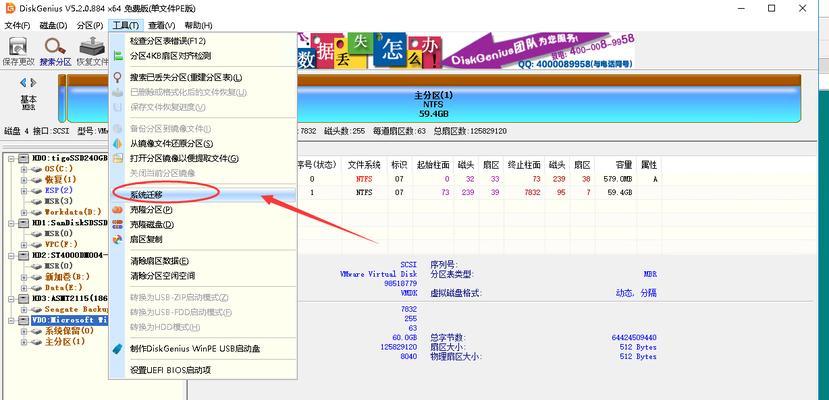Expand the 新加卷(B:) partition node
Screen dimensions: 829x400
pos(23,277)
